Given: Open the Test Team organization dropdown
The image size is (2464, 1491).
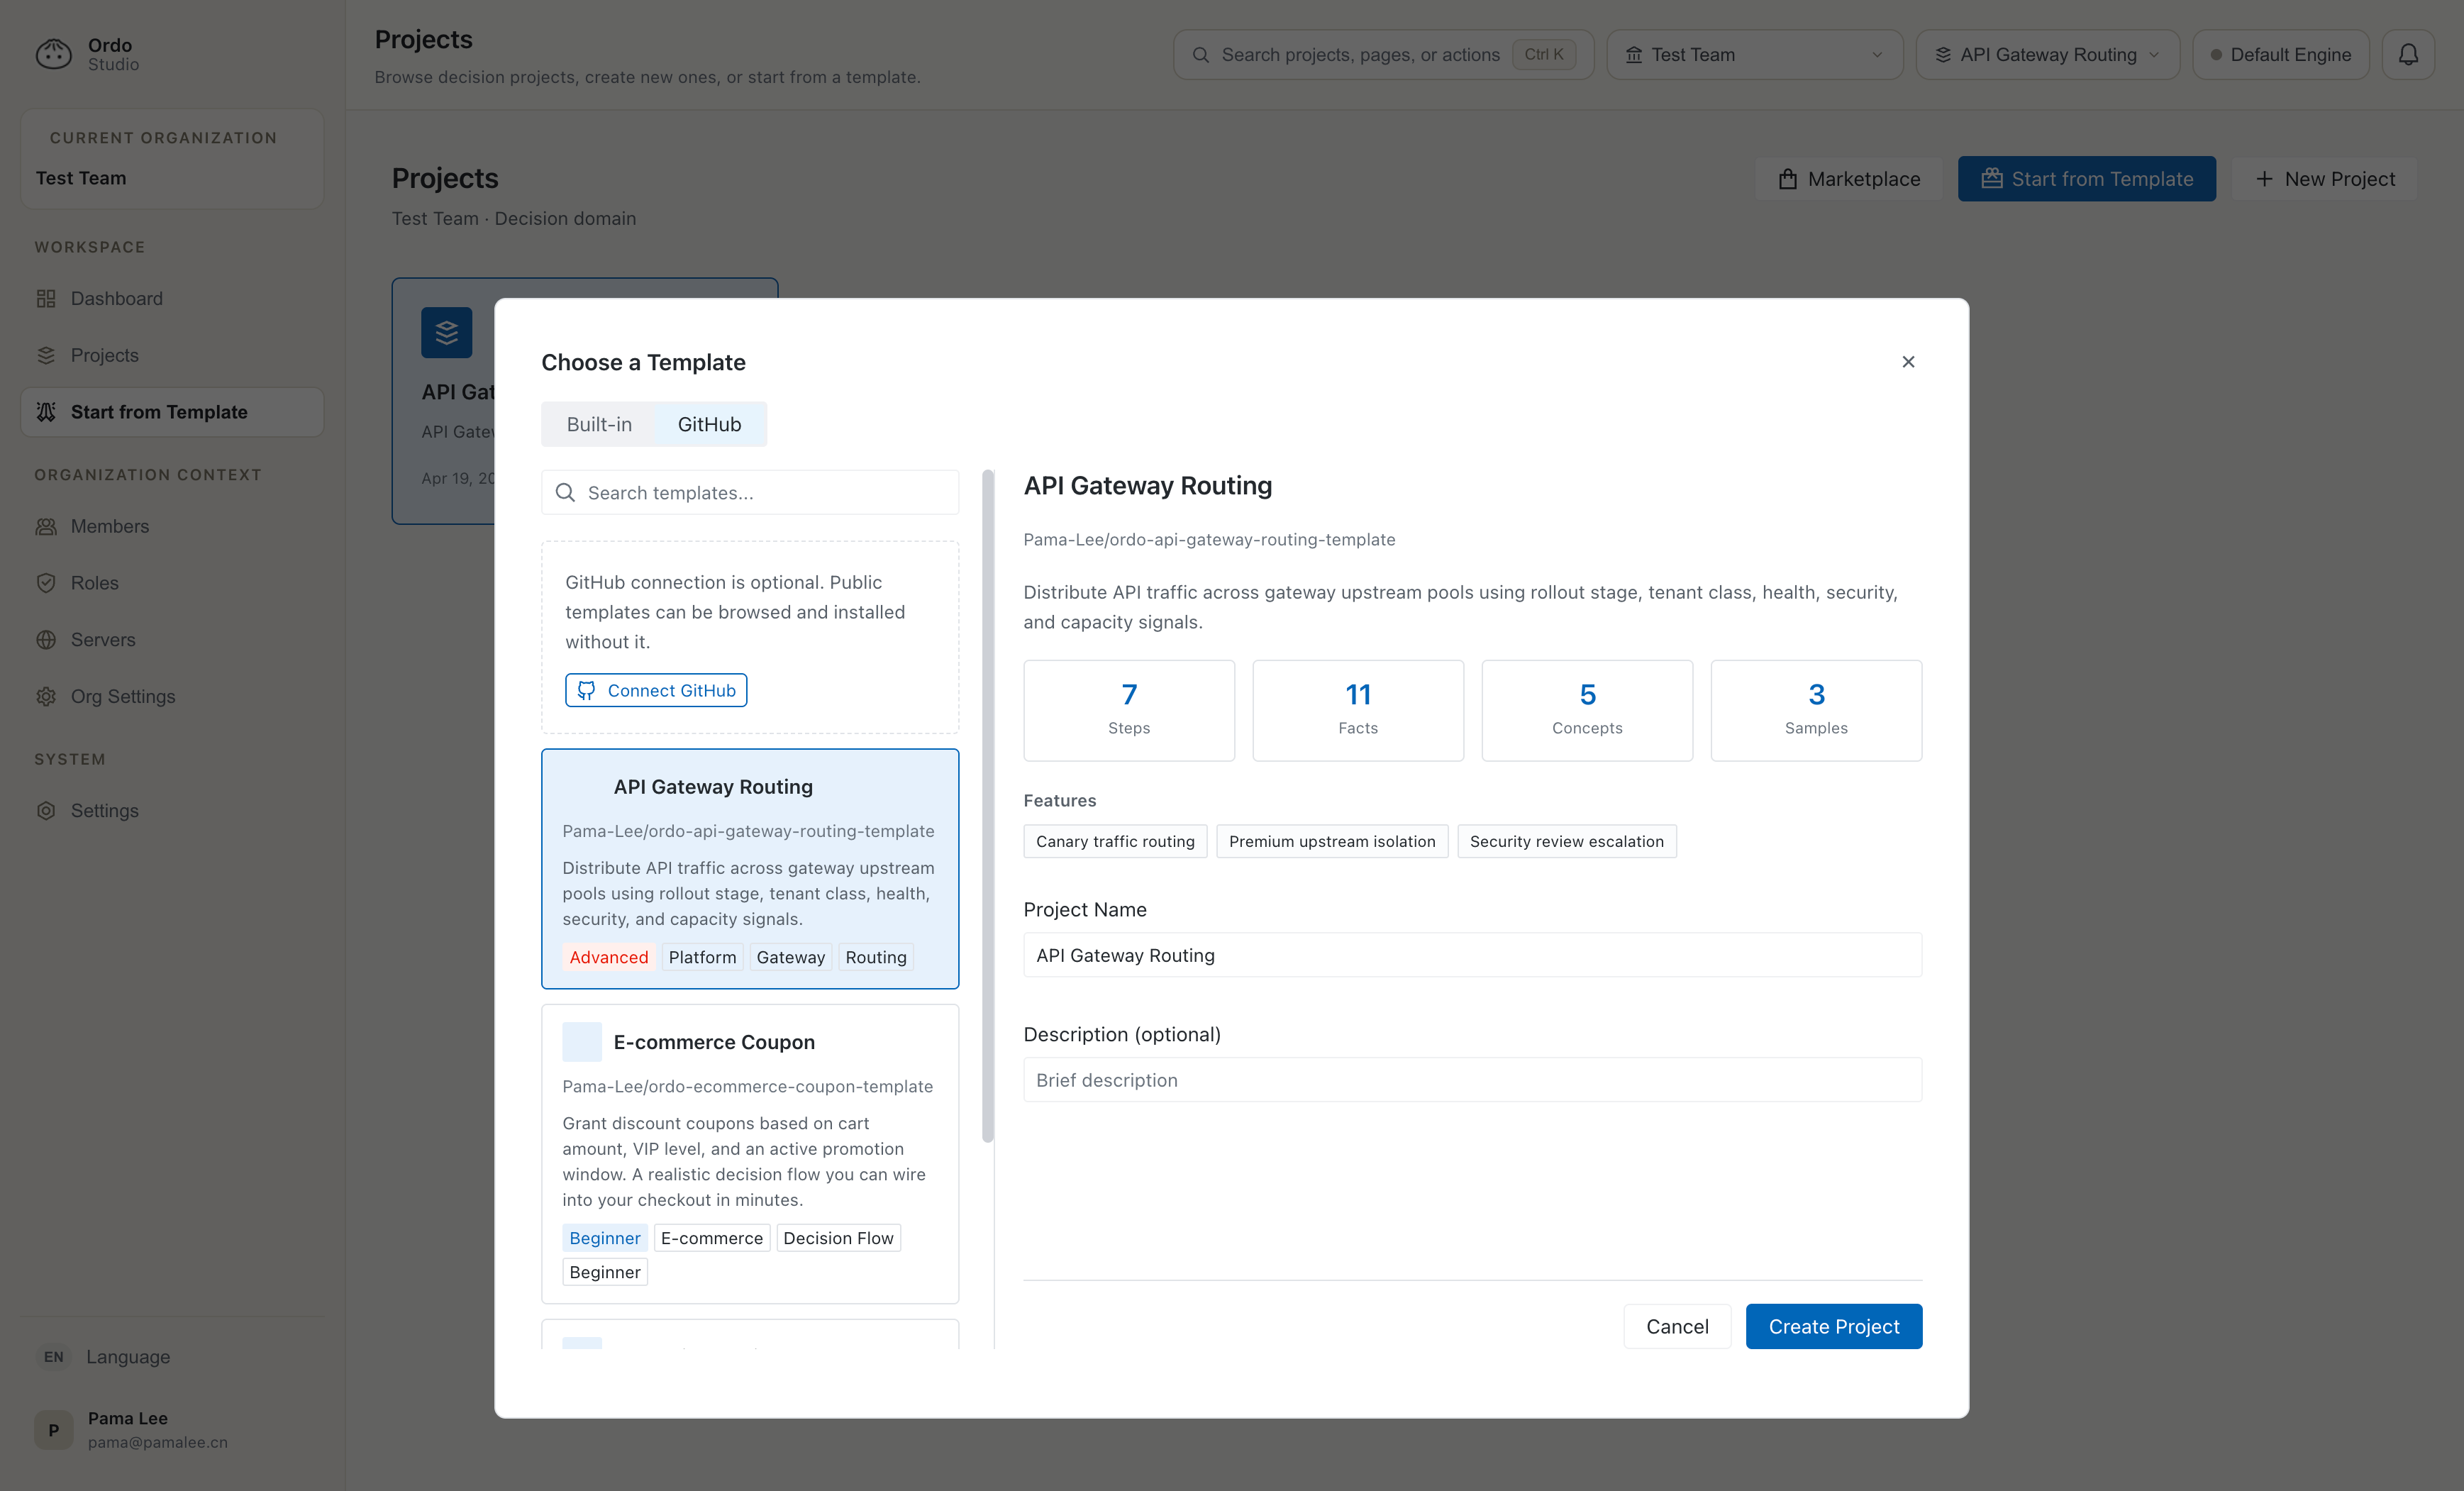Looking at the screenshot, I should click(1753, 55).
